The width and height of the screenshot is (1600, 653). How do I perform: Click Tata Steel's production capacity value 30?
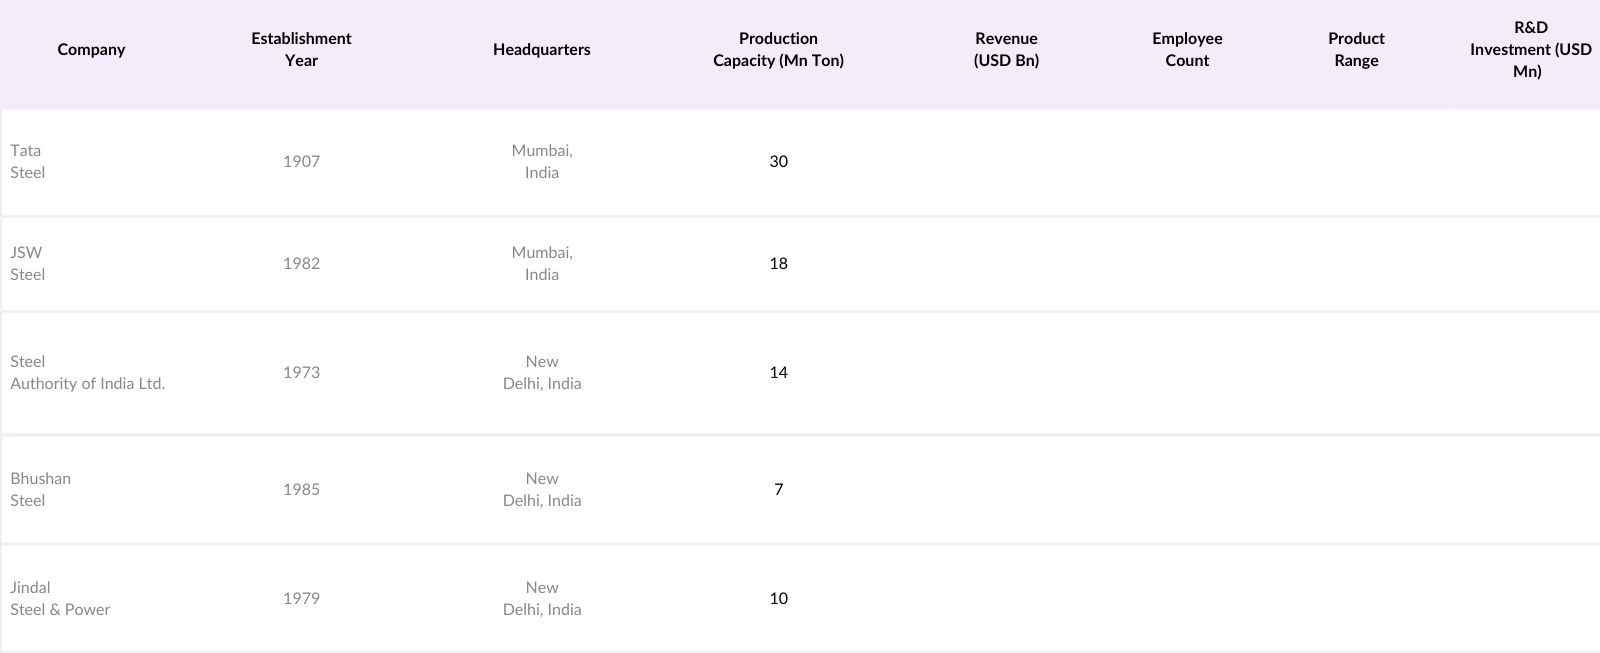pos(778,162)
